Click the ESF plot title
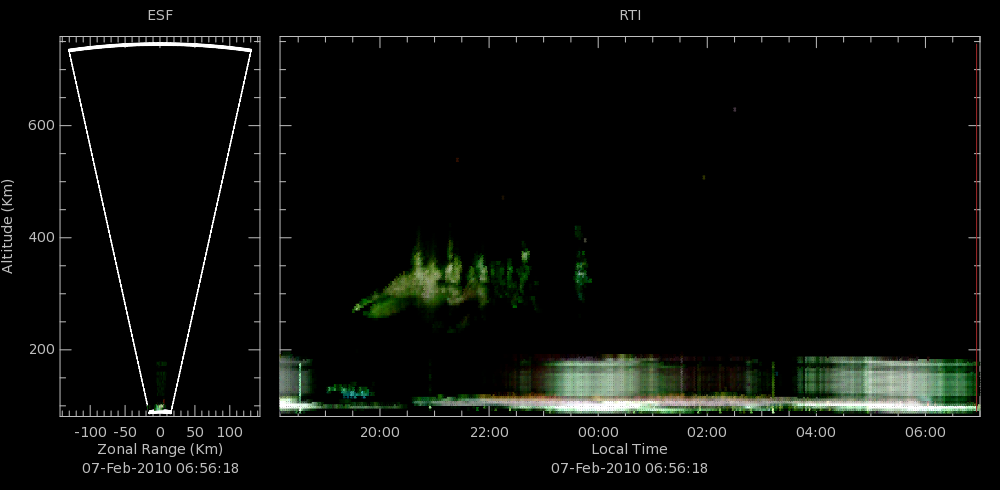Image resolution: width=1000 pixels, height=490 pixels. (160, 16)
